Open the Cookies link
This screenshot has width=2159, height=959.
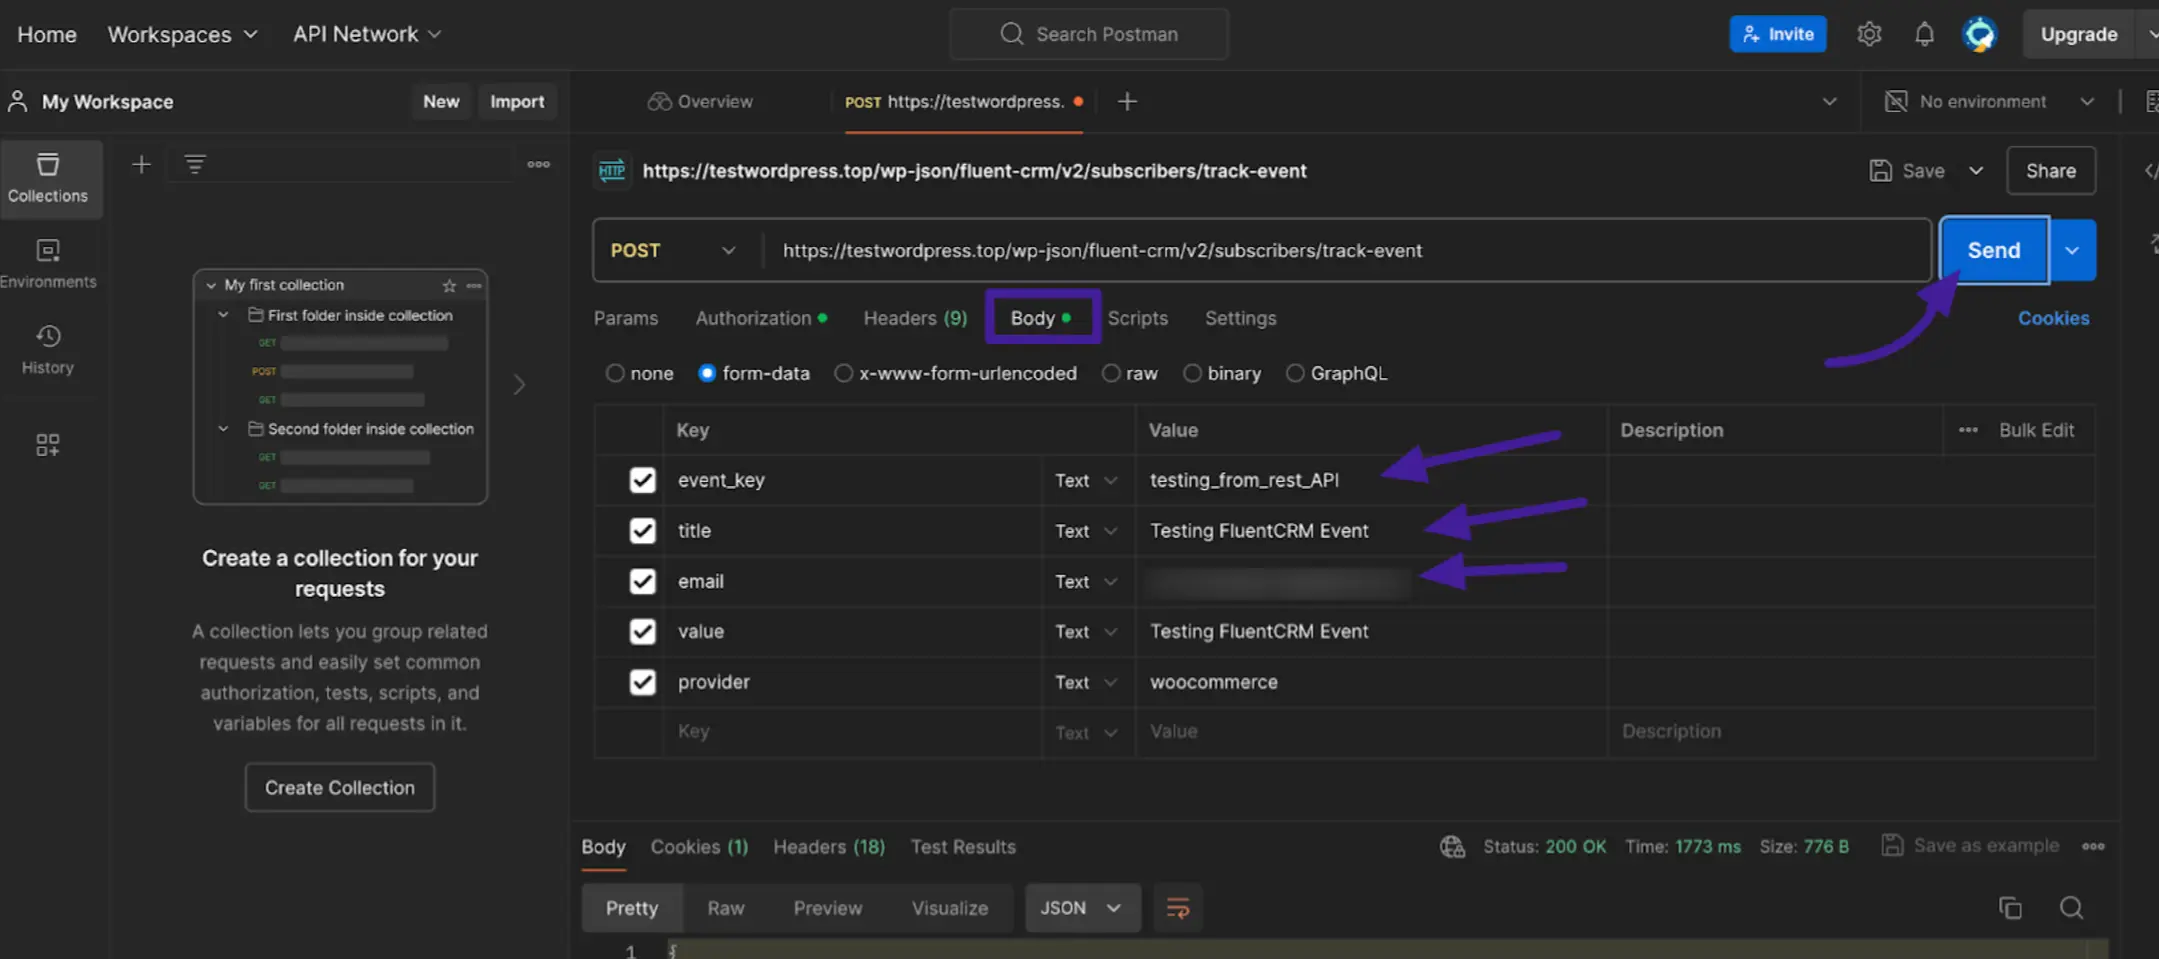coord(2053,318)
